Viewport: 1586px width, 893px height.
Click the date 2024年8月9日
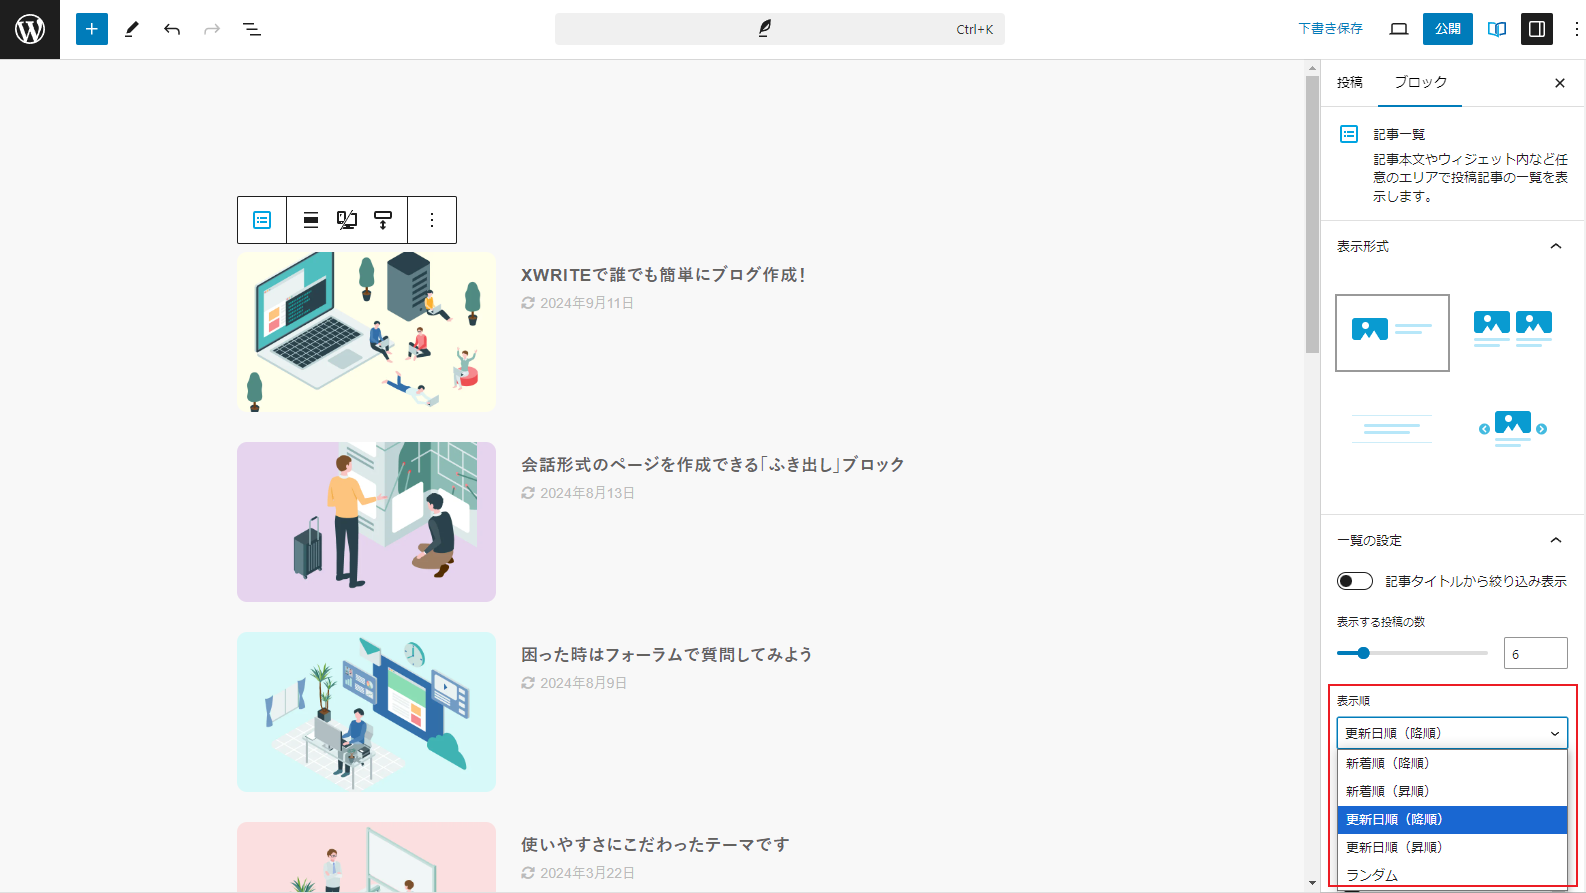pos(583,683)
